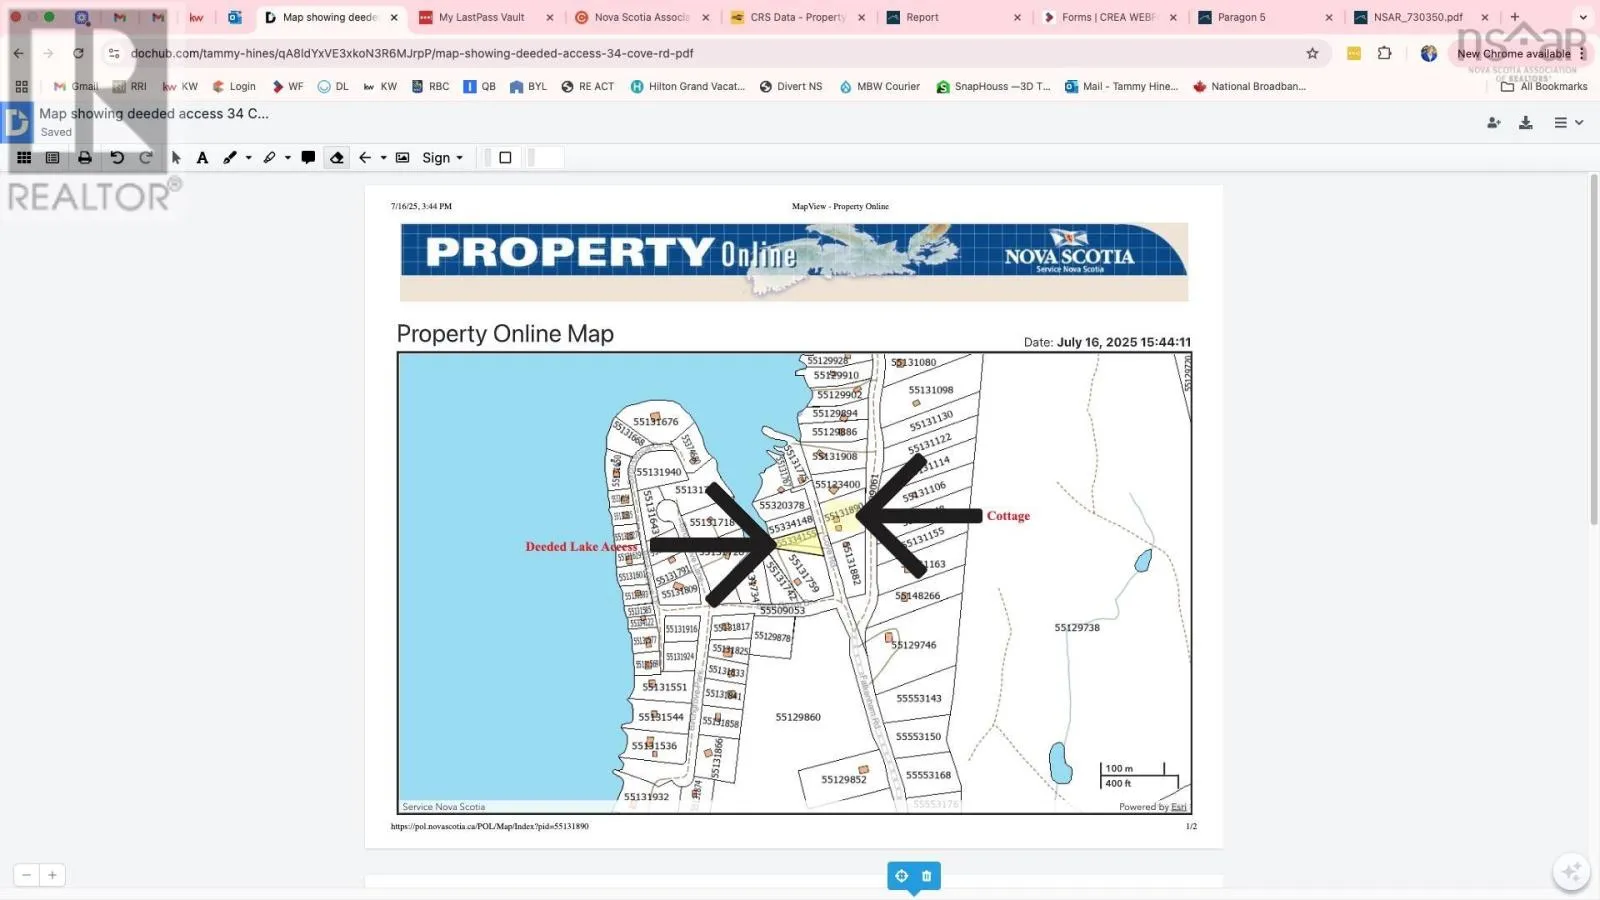Open the hamburger menu at top right
1600x900 pixels.
pos(1566,123)
